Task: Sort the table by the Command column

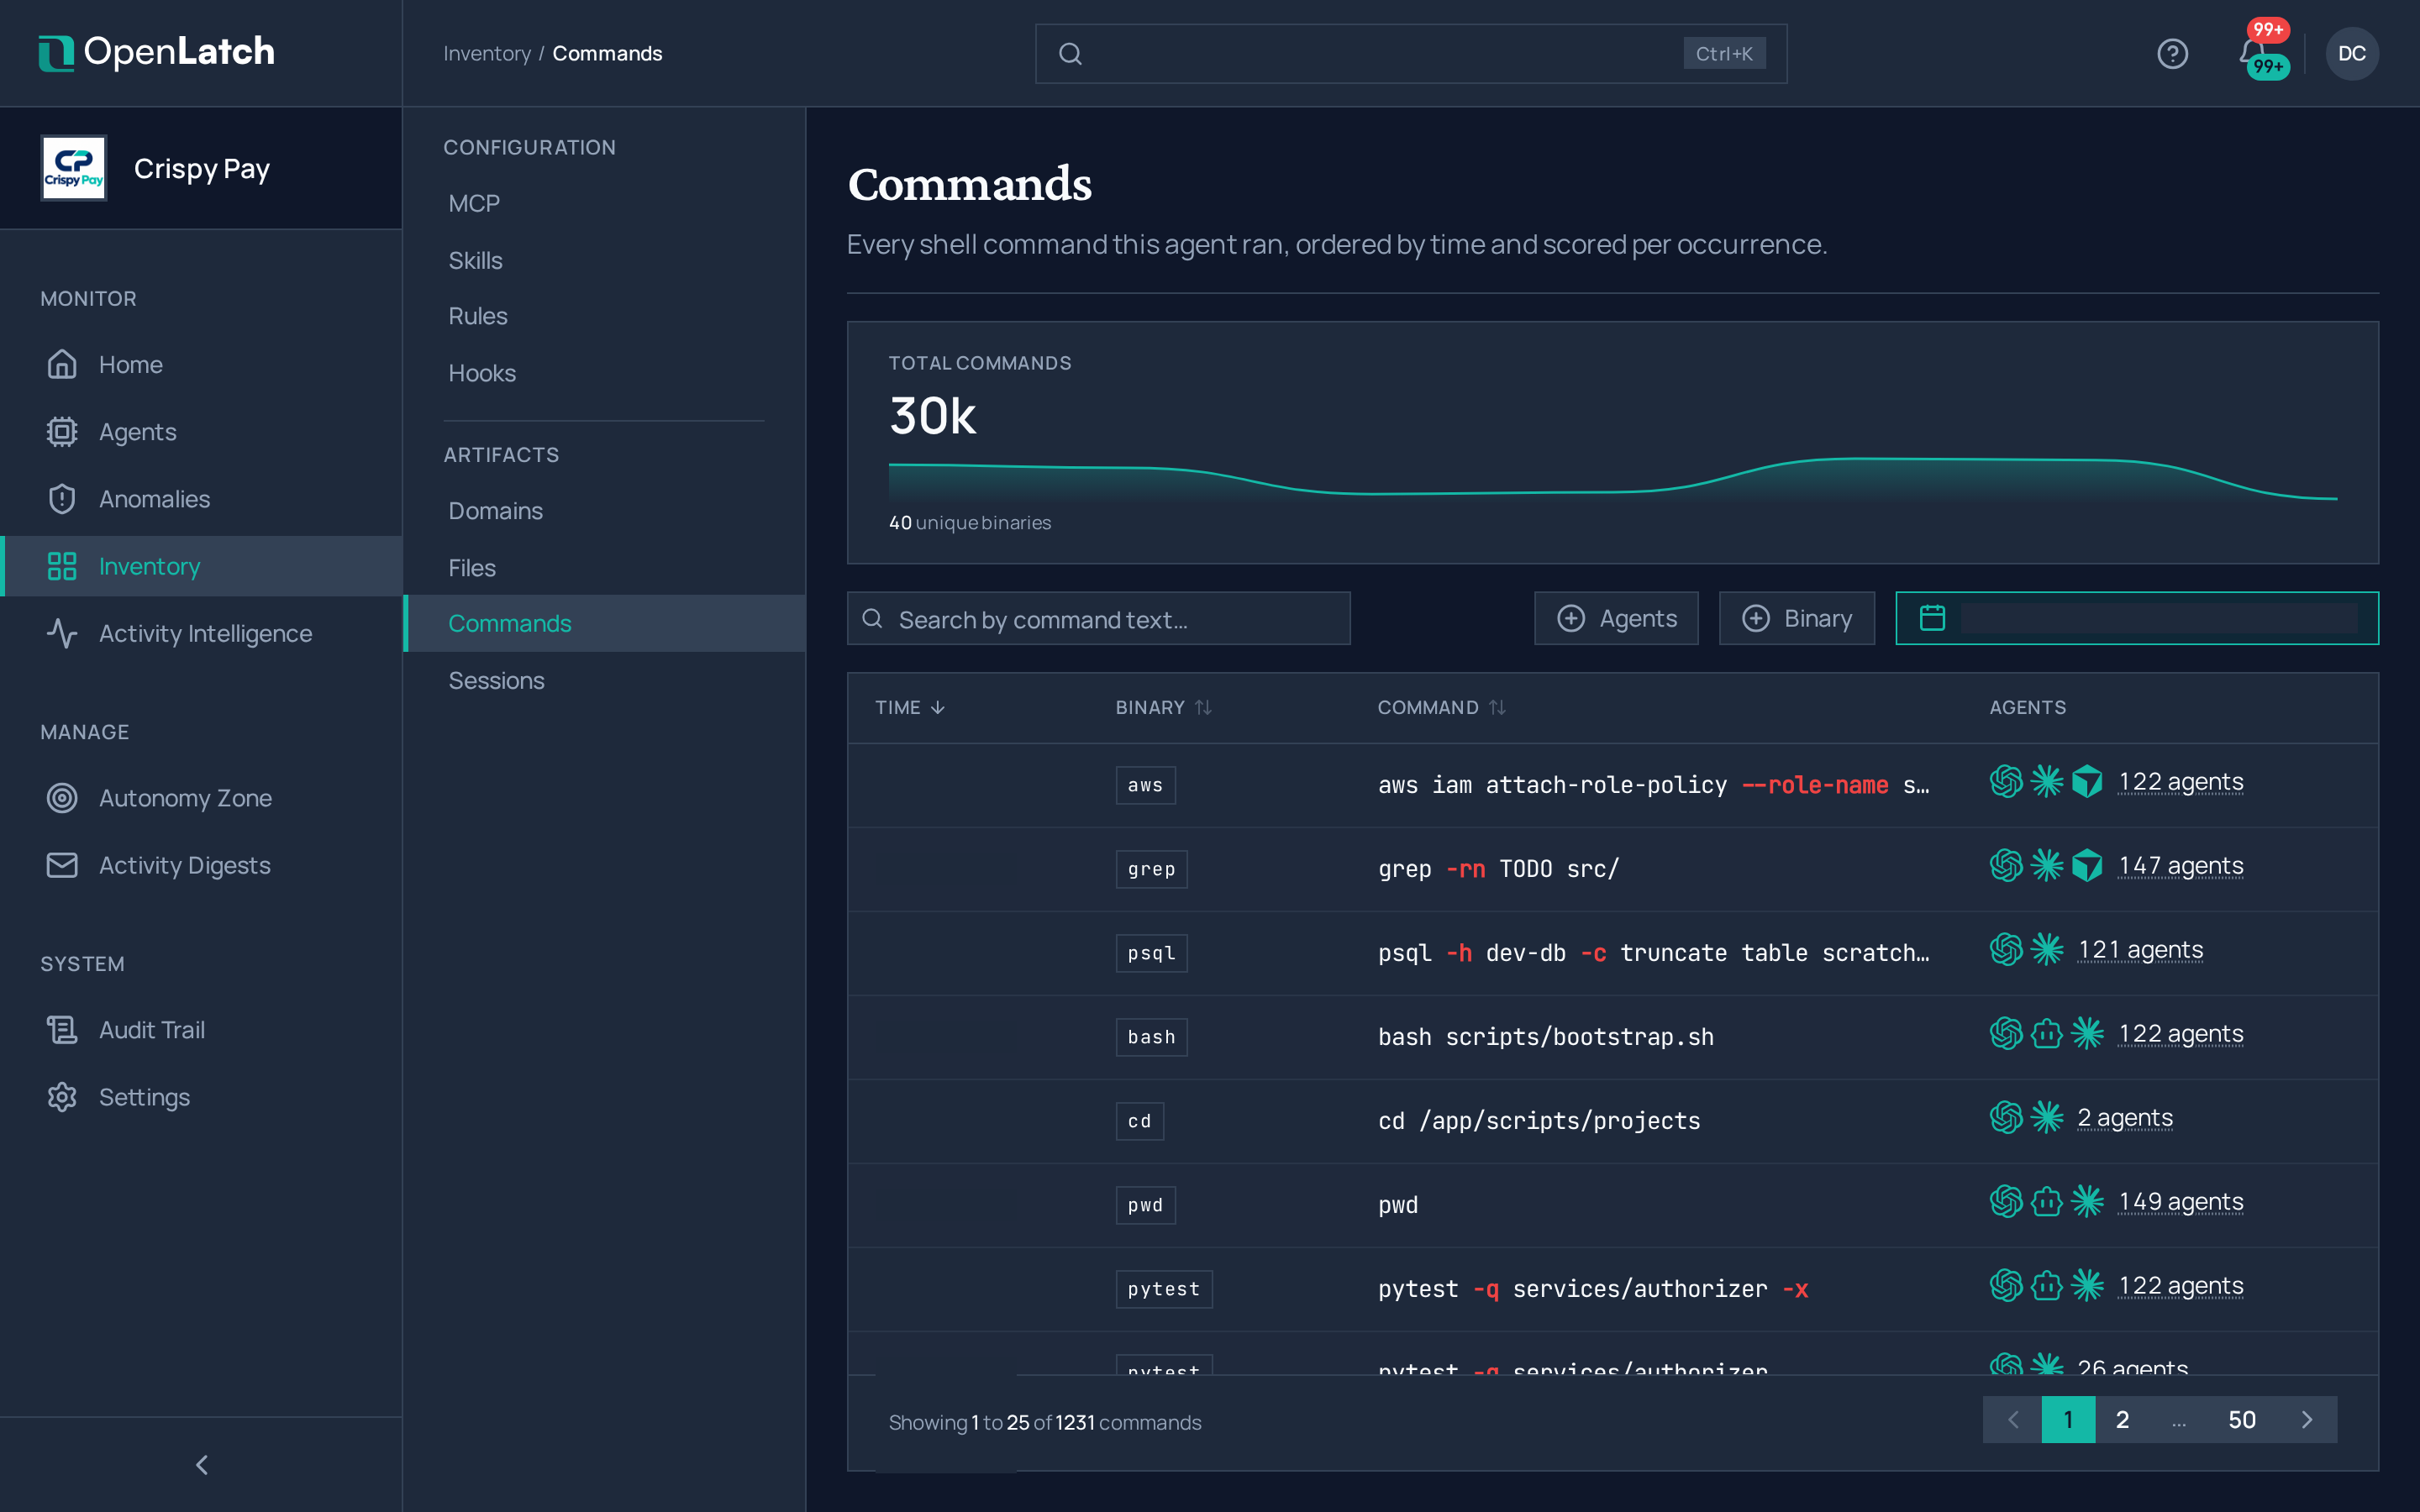Action: point(1441,707)
